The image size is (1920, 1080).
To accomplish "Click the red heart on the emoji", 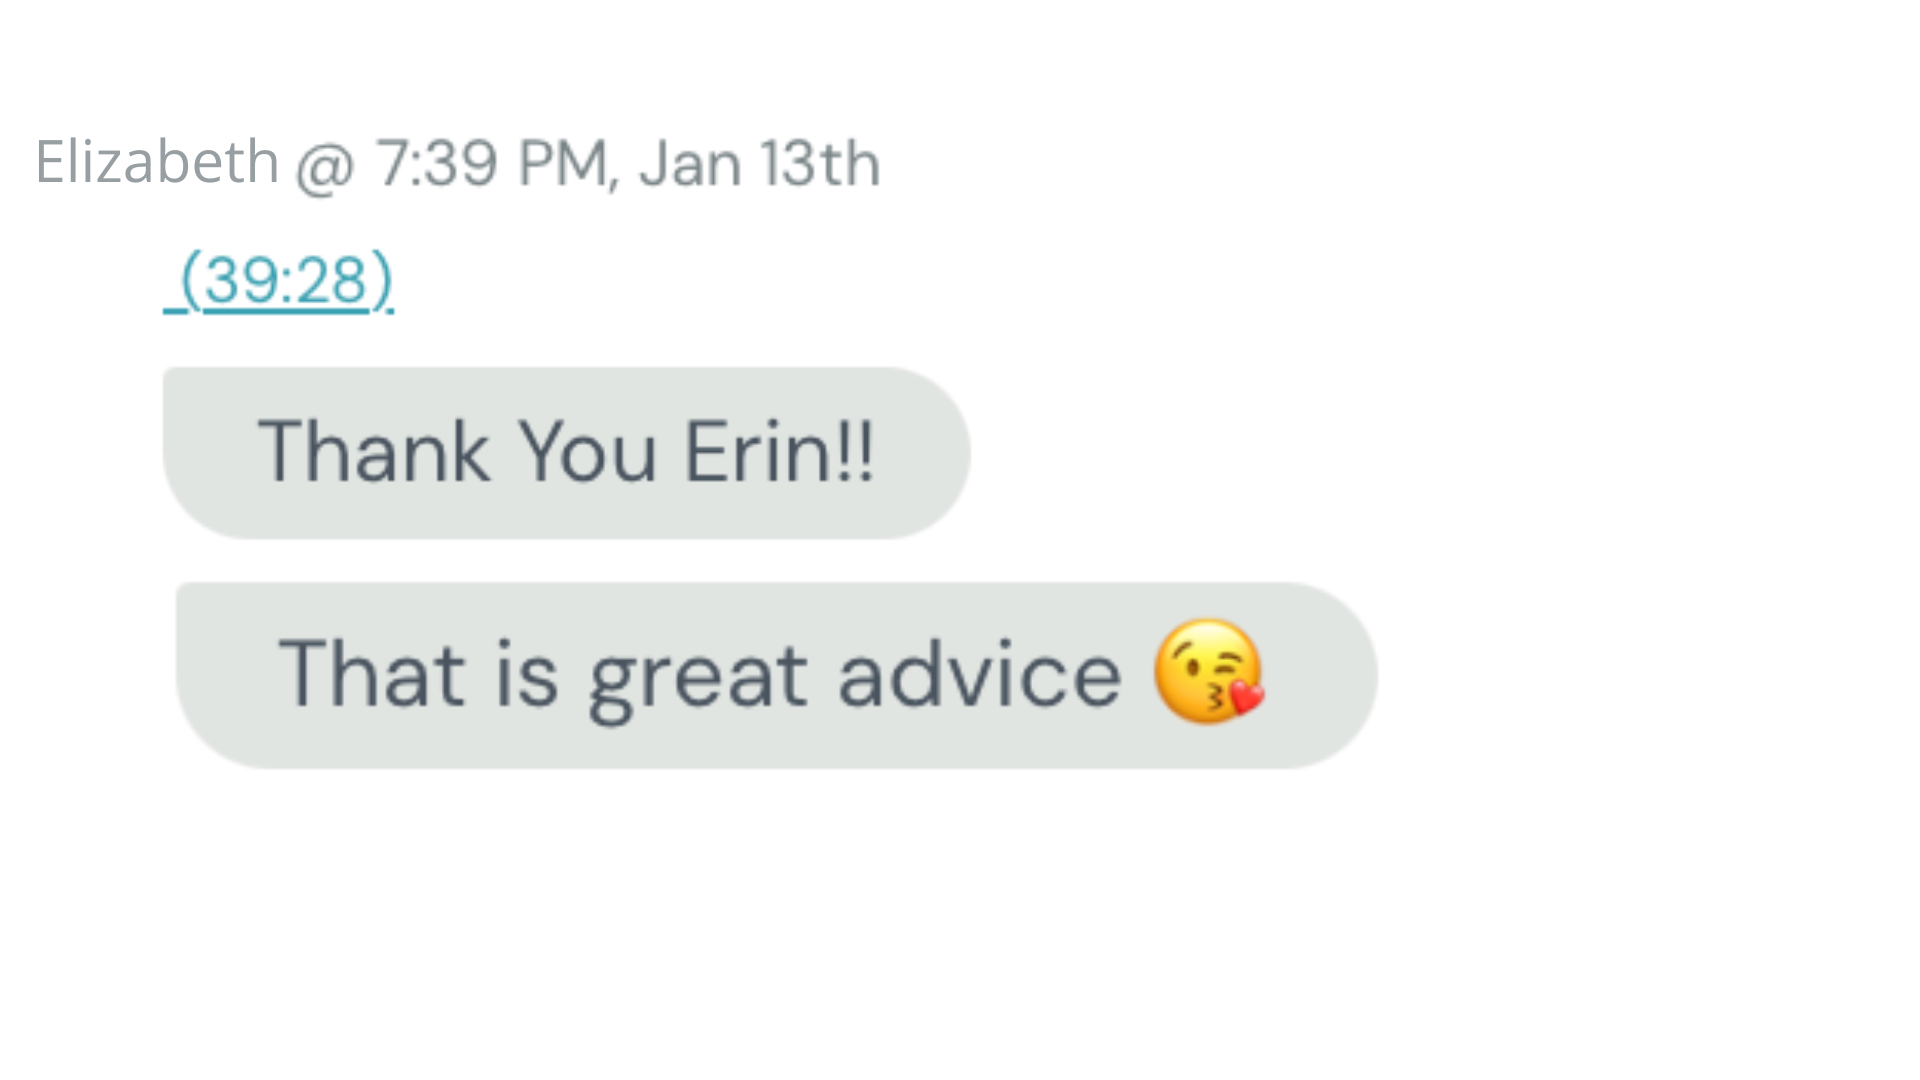I will tap(1245, 696).
